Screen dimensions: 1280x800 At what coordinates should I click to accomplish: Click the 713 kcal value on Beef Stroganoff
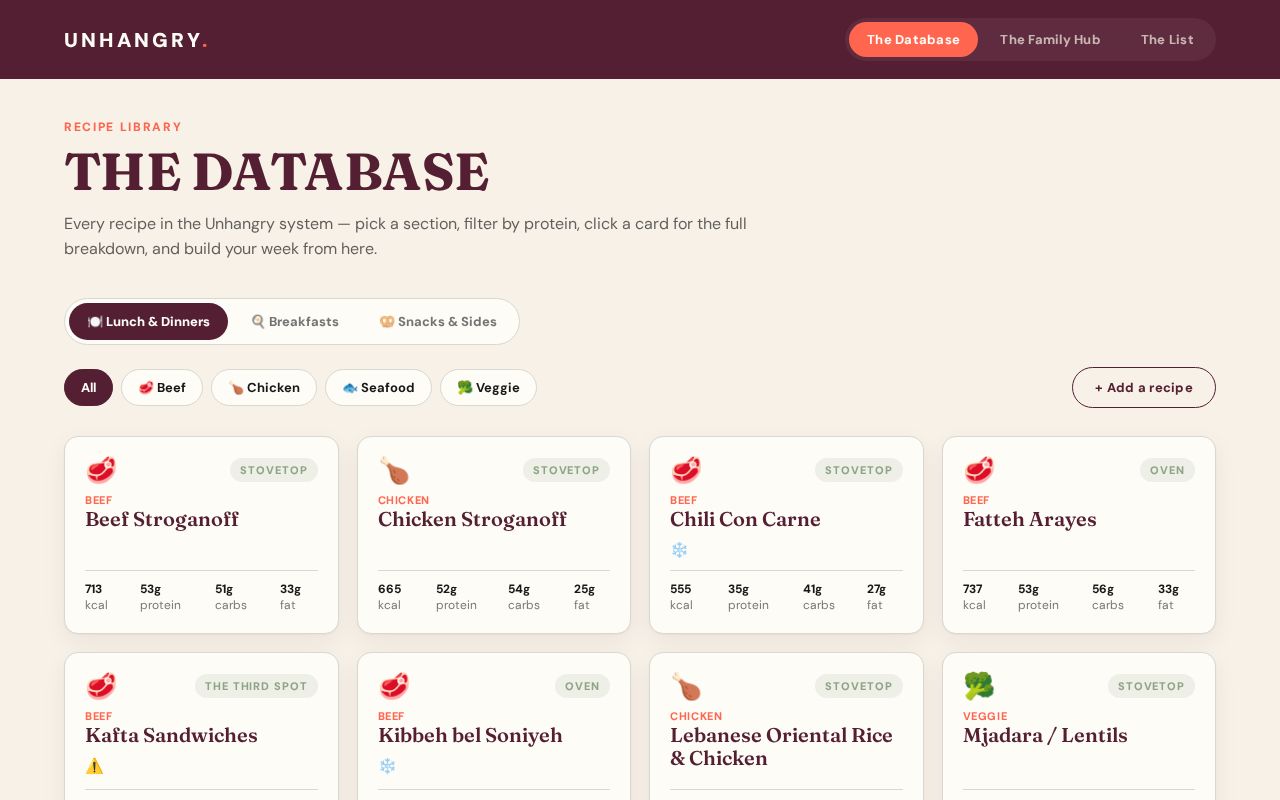tap(93, 589)
